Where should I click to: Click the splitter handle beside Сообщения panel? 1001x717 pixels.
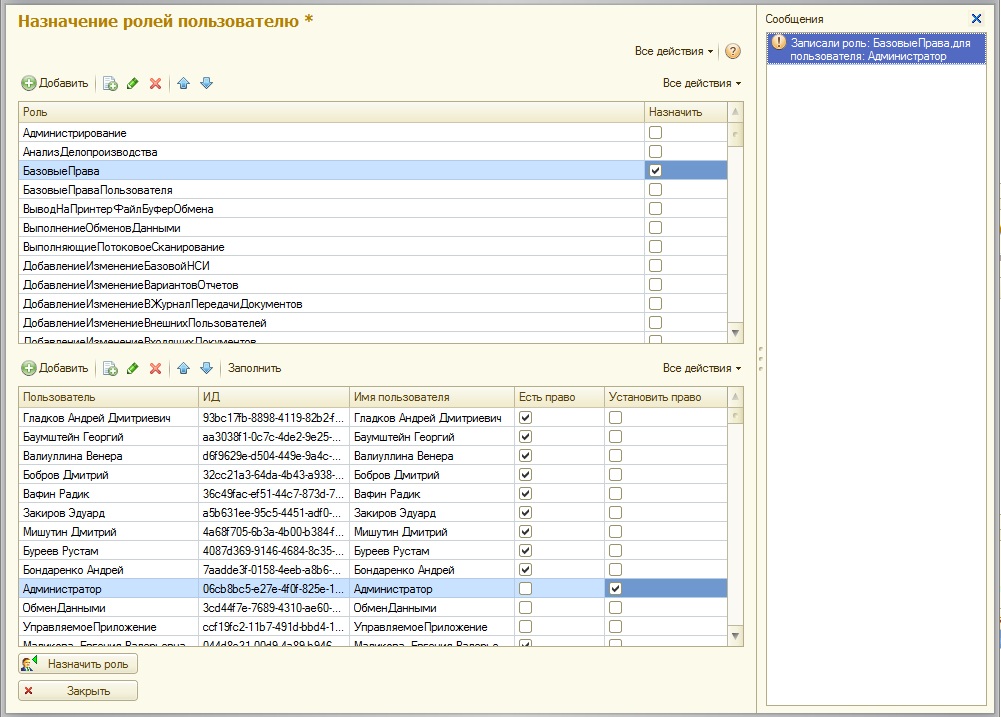click(x=760, y=359)
